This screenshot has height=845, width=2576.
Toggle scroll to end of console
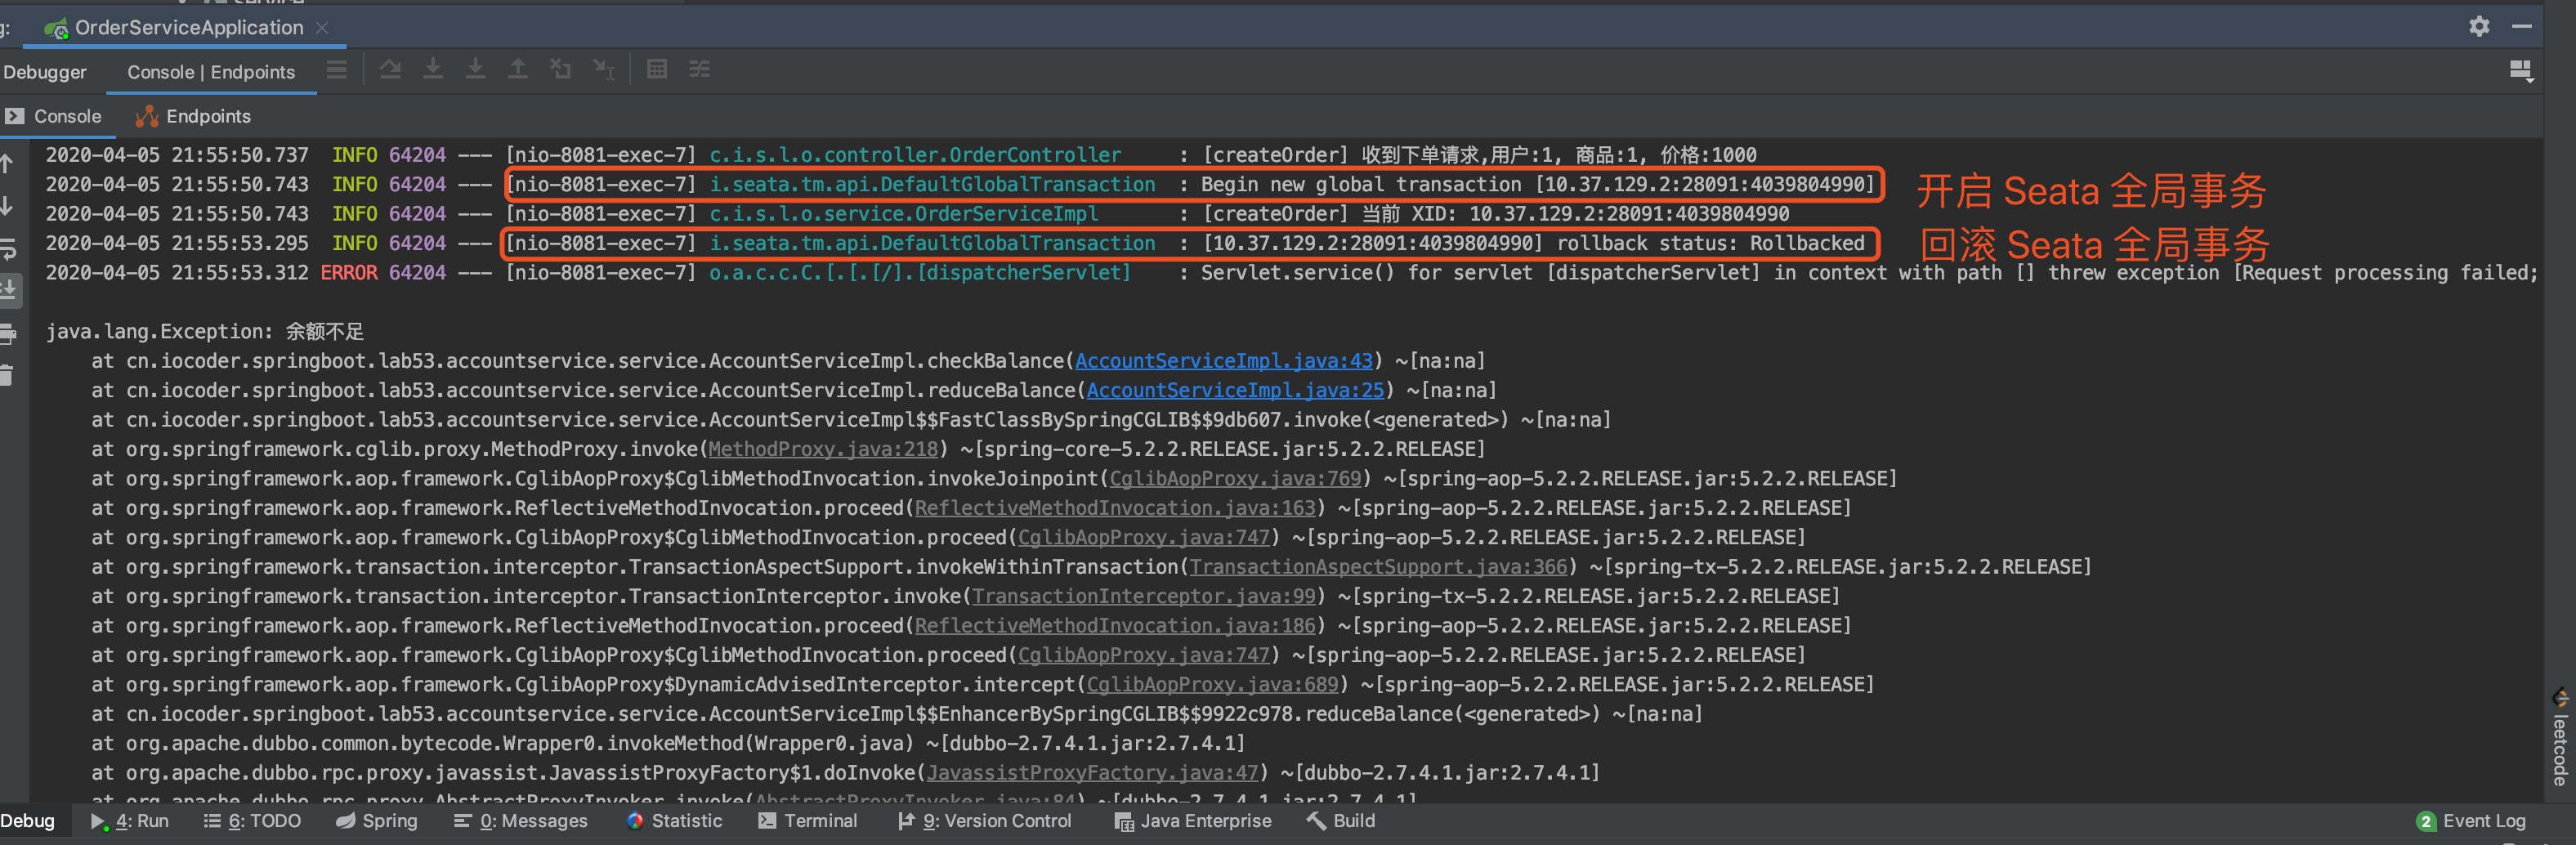8,291
